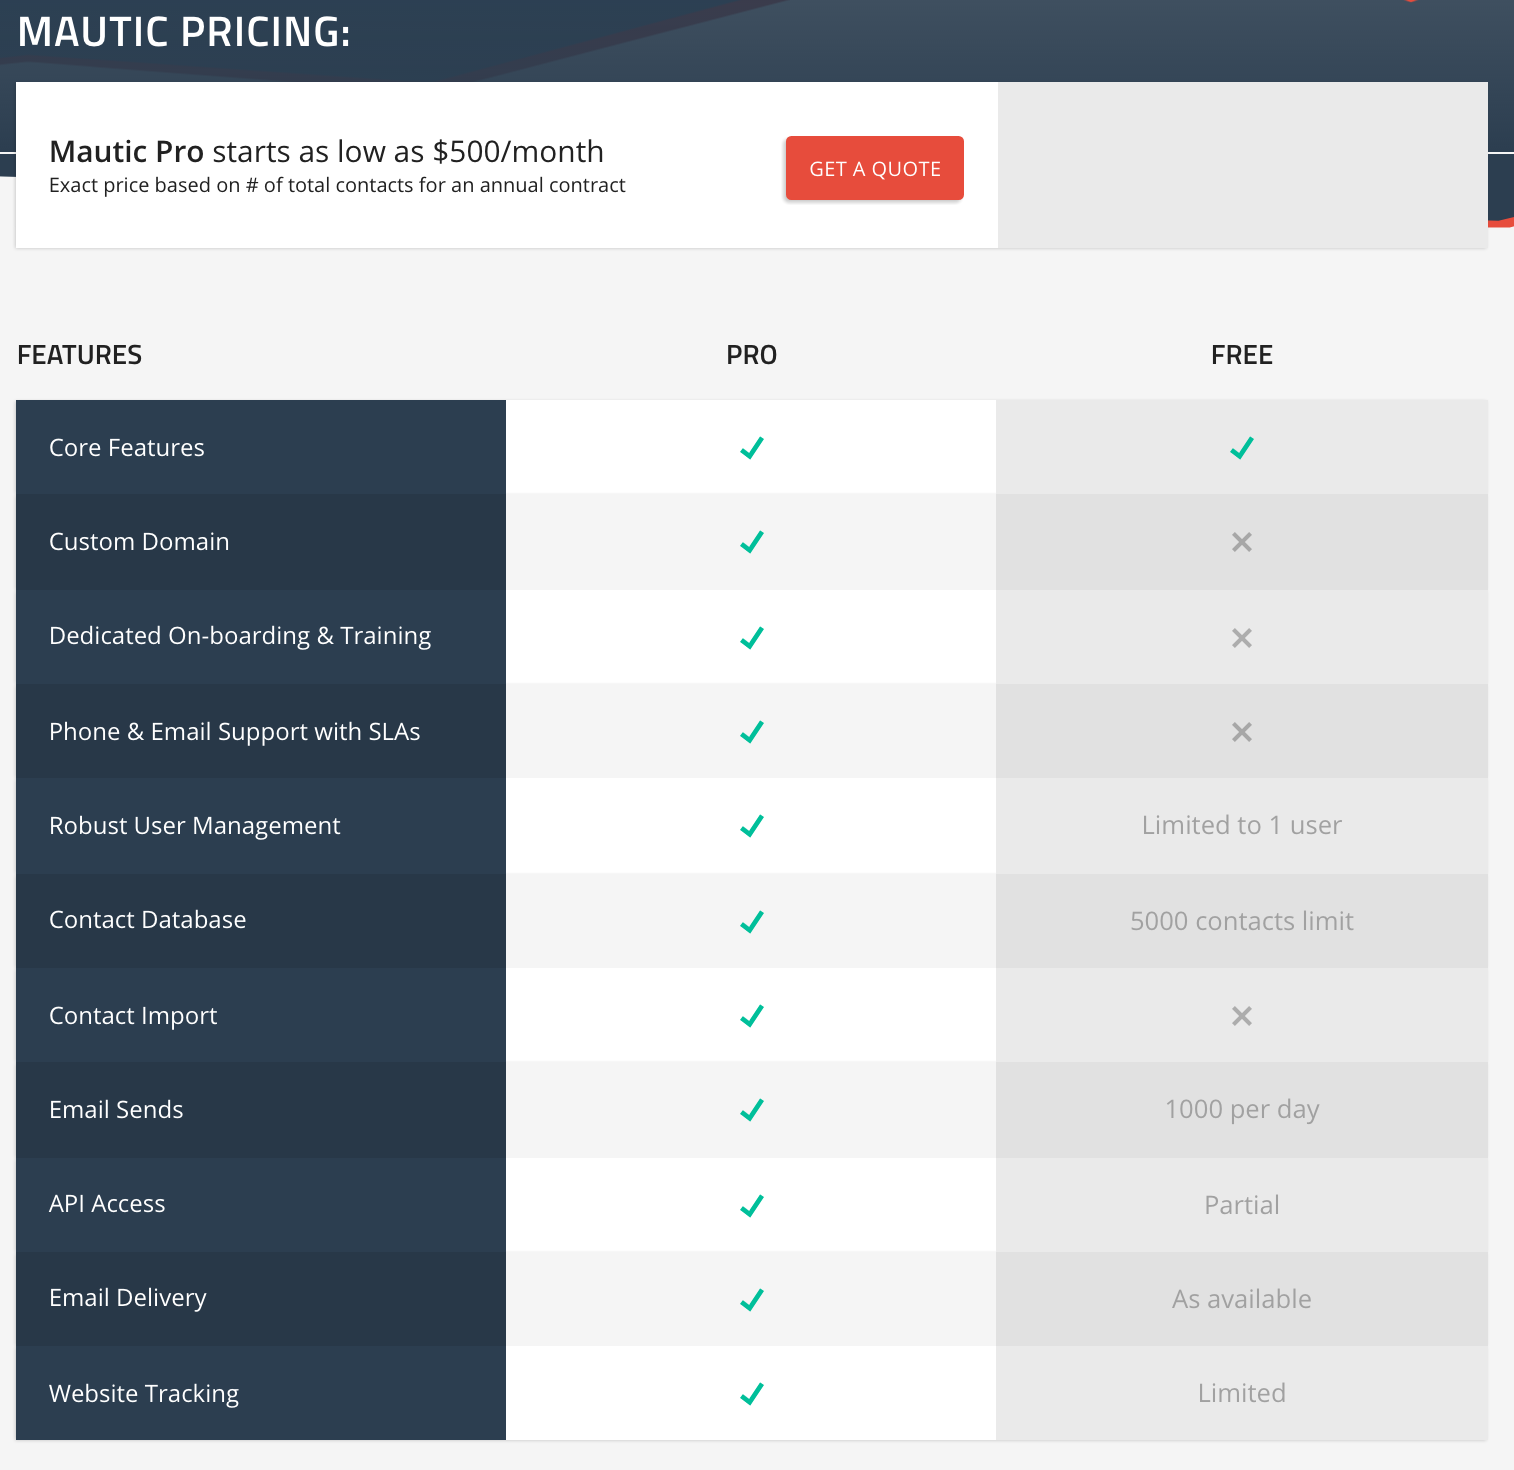This screenshot has width=1514, height=1470.
Task: Click Pro checkmark for Robust User Management
Action: pos(752,826)
